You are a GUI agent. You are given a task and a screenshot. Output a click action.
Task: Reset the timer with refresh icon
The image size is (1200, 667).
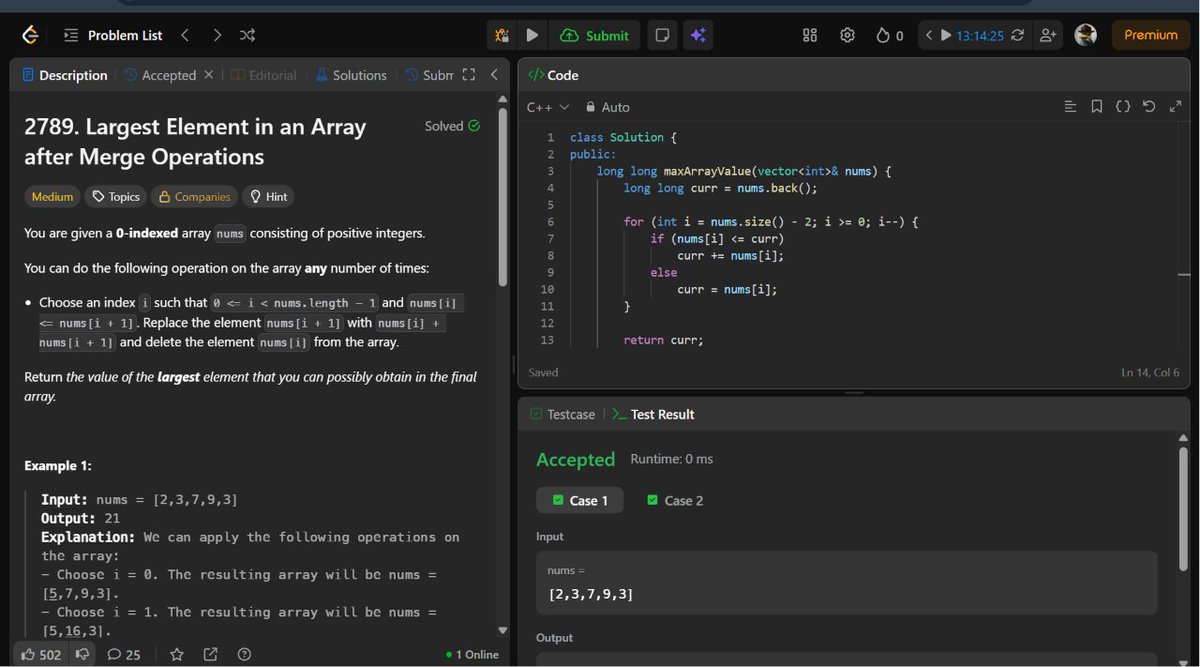point(1017,35)
